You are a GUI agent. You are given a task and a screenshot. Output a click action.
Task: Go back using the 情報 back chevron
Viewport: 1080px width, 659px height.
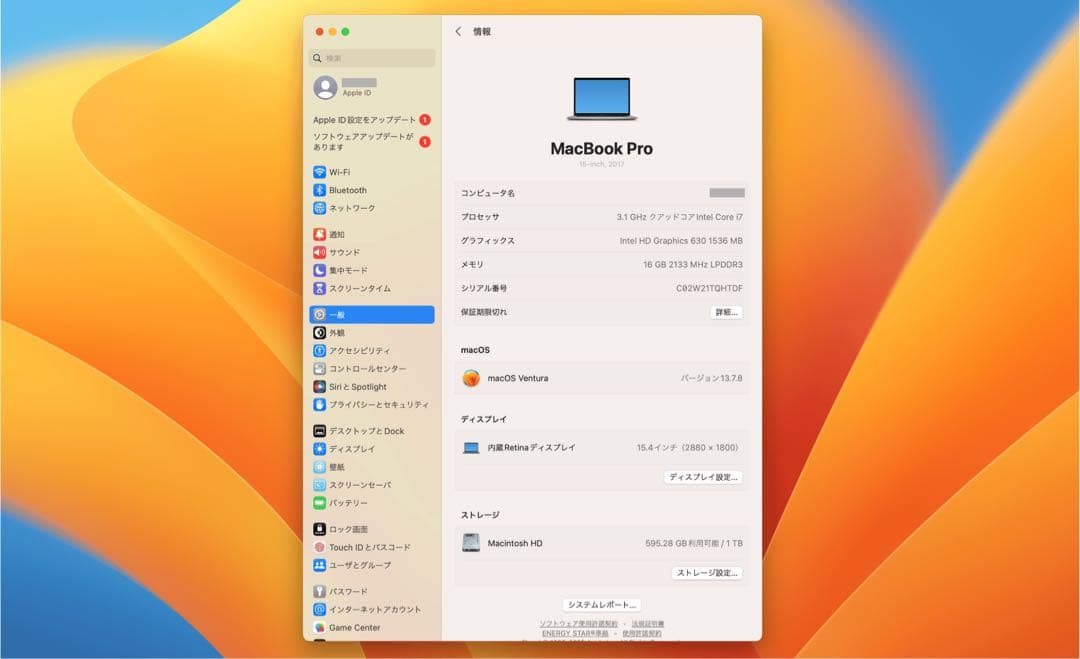pyautogui.click(x=459, y=31)
